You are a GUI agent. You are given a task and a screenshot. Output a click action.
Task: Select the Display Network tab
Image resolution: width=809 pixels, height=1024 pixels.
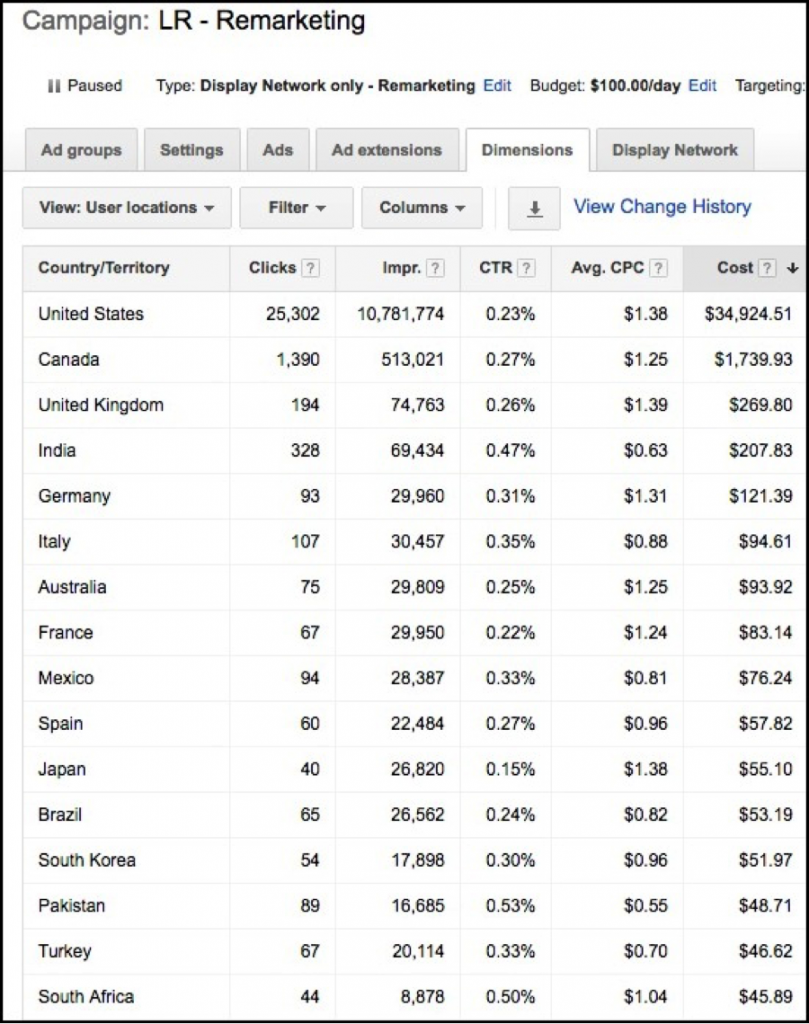point(675,150)
